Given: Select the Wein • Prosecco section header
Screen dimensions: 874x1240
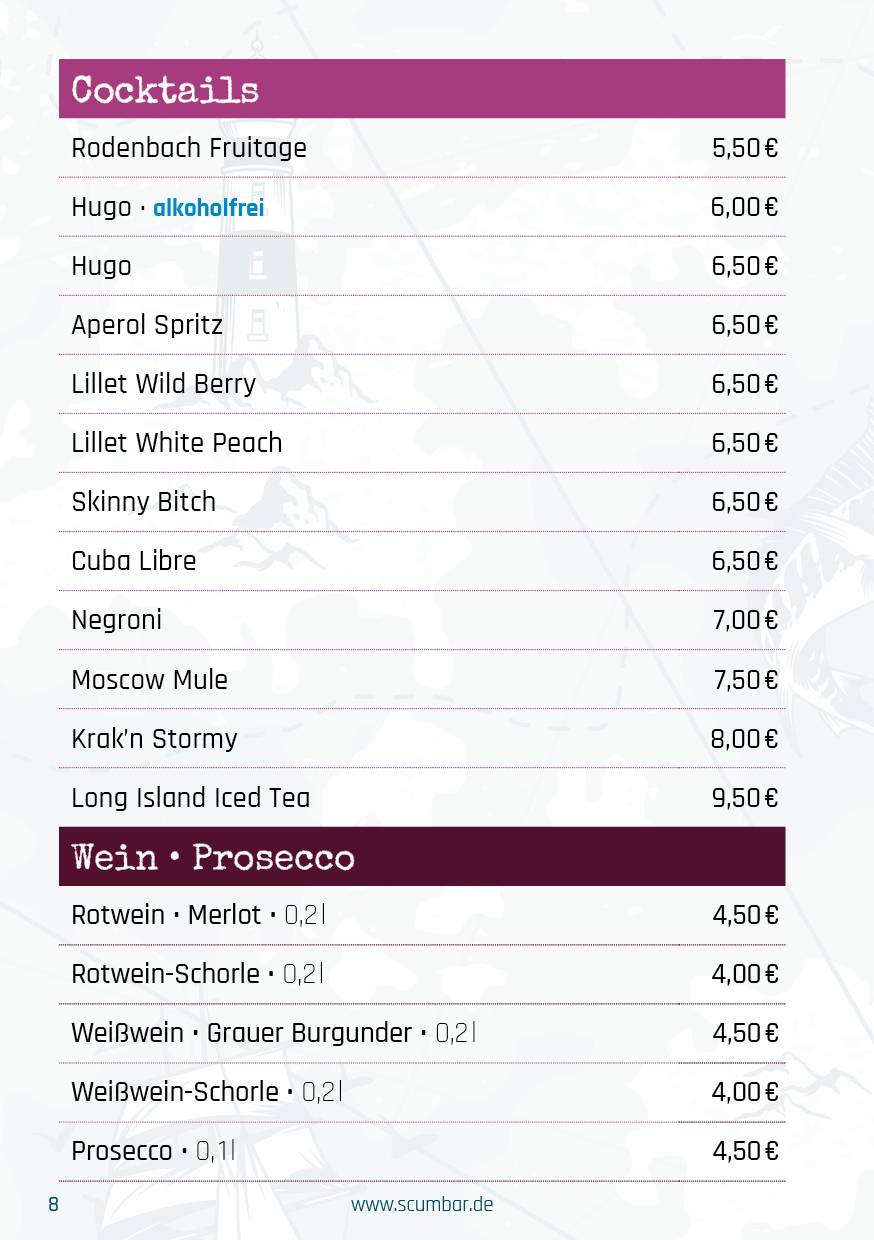Looking at the screenshot, I should (422, 857).
